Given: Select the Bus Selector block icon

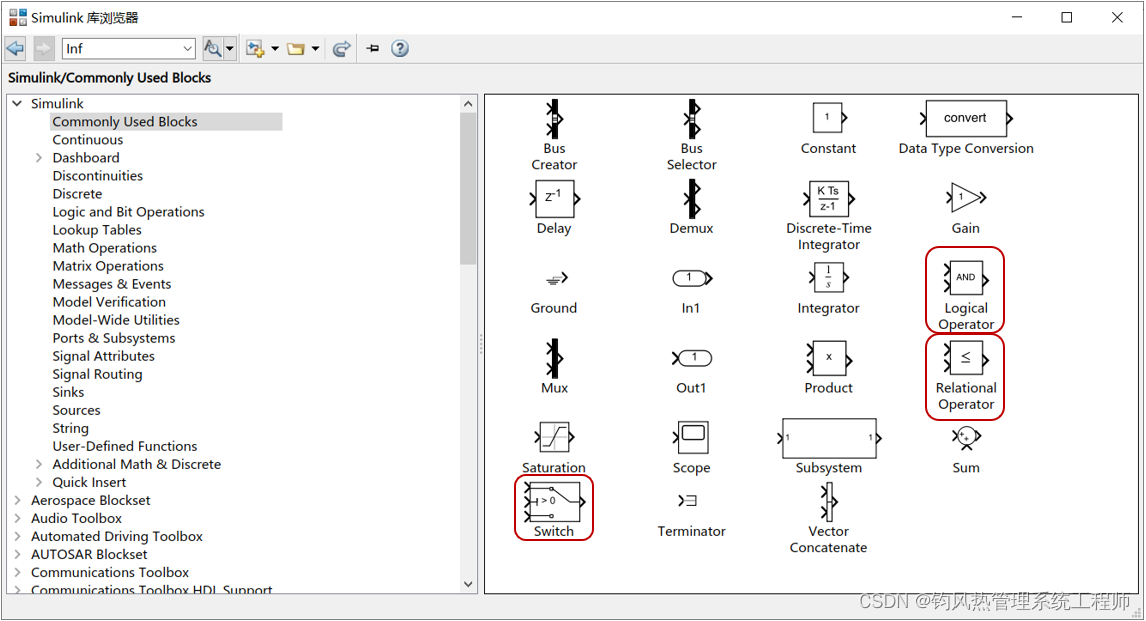Looking at the screenshot, I should pos(691,118).
